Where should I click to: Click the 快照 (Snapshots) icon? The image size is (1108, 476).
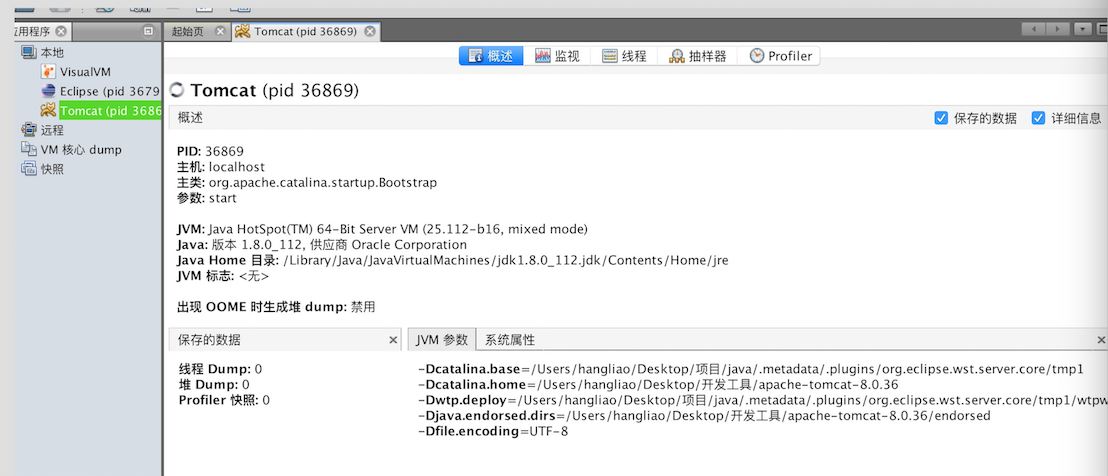28,169
